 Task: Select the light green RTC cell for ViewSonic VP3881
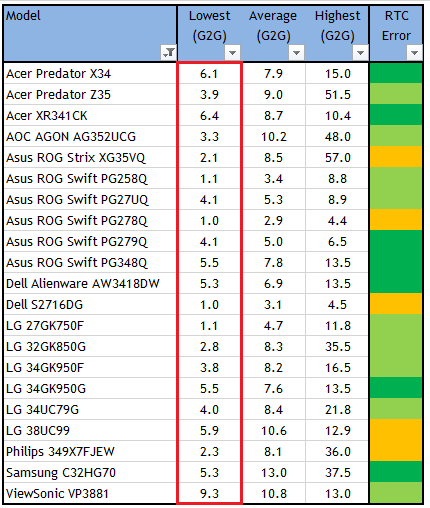click(396, 493)
